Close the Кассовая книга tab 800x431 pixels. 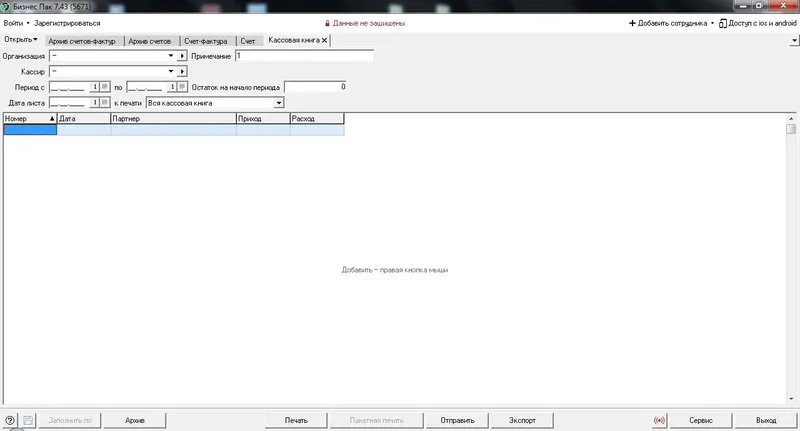coord(324,40)
